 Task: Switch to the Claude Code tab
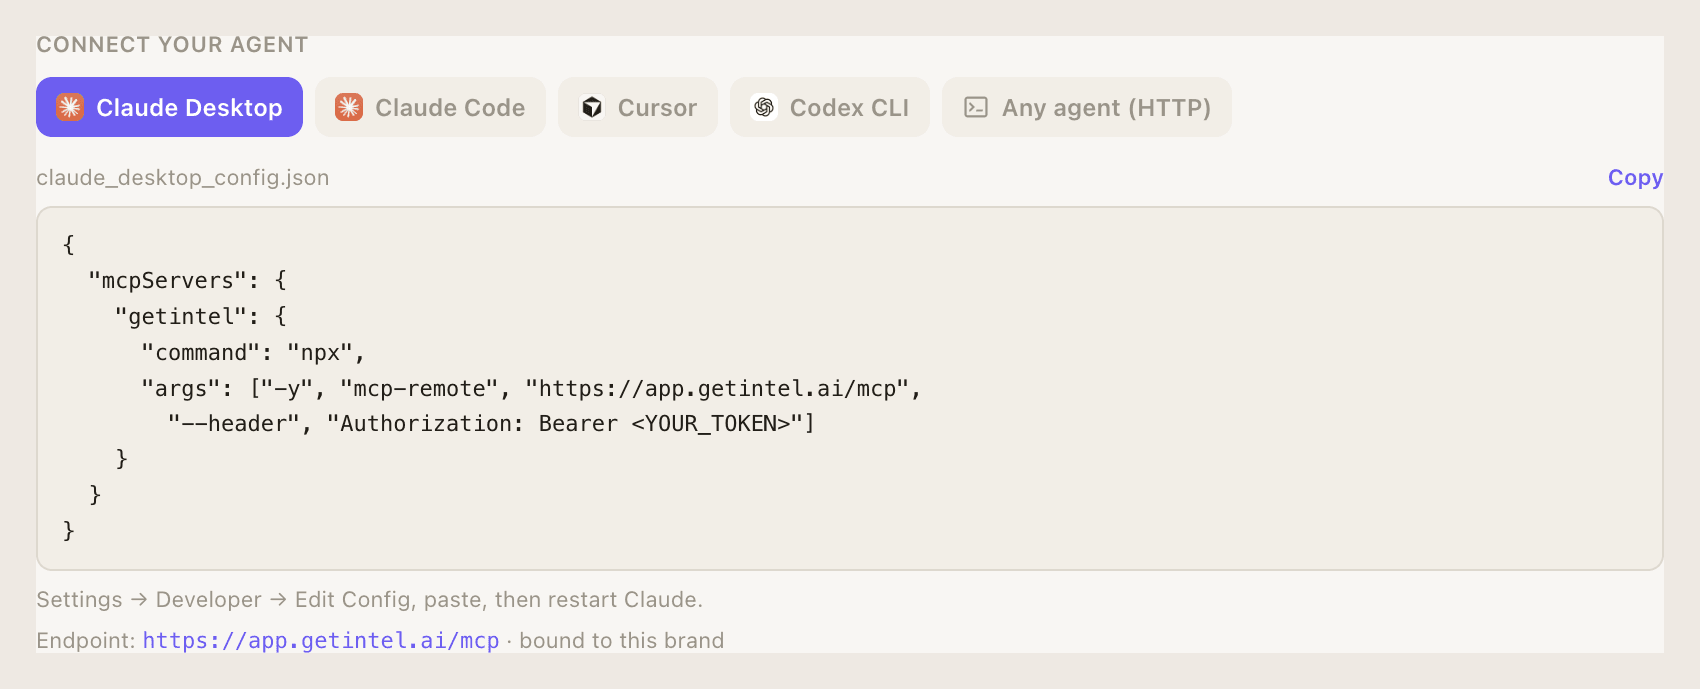coord(430,107)
